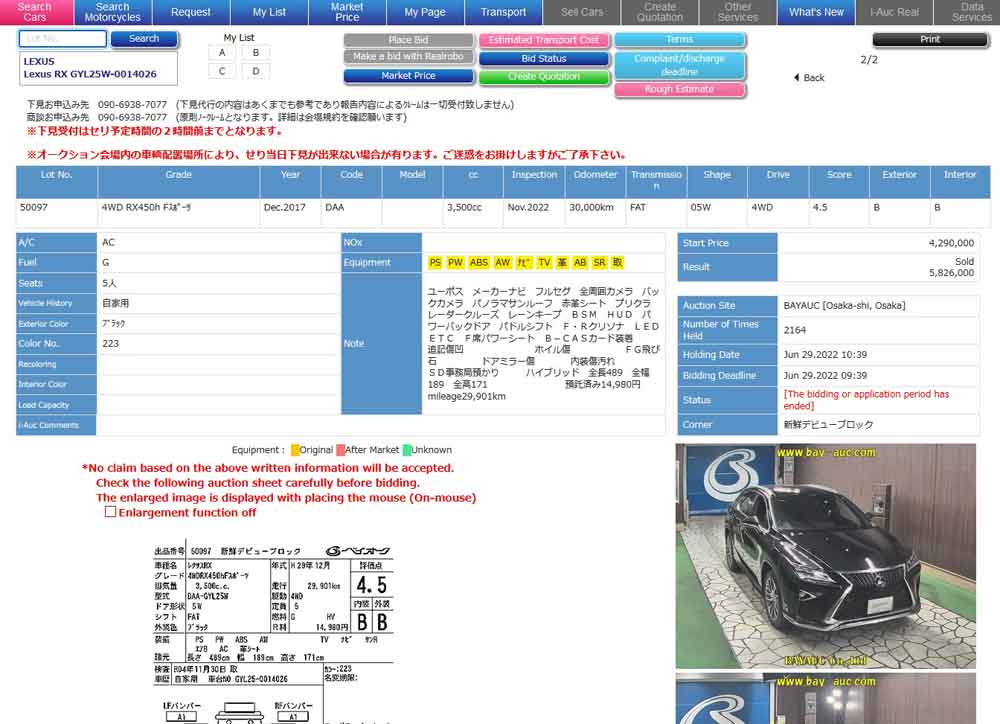1000x724 pixels.
Task: Click the green Create Quotation button
Action: (x=544, y=77)
